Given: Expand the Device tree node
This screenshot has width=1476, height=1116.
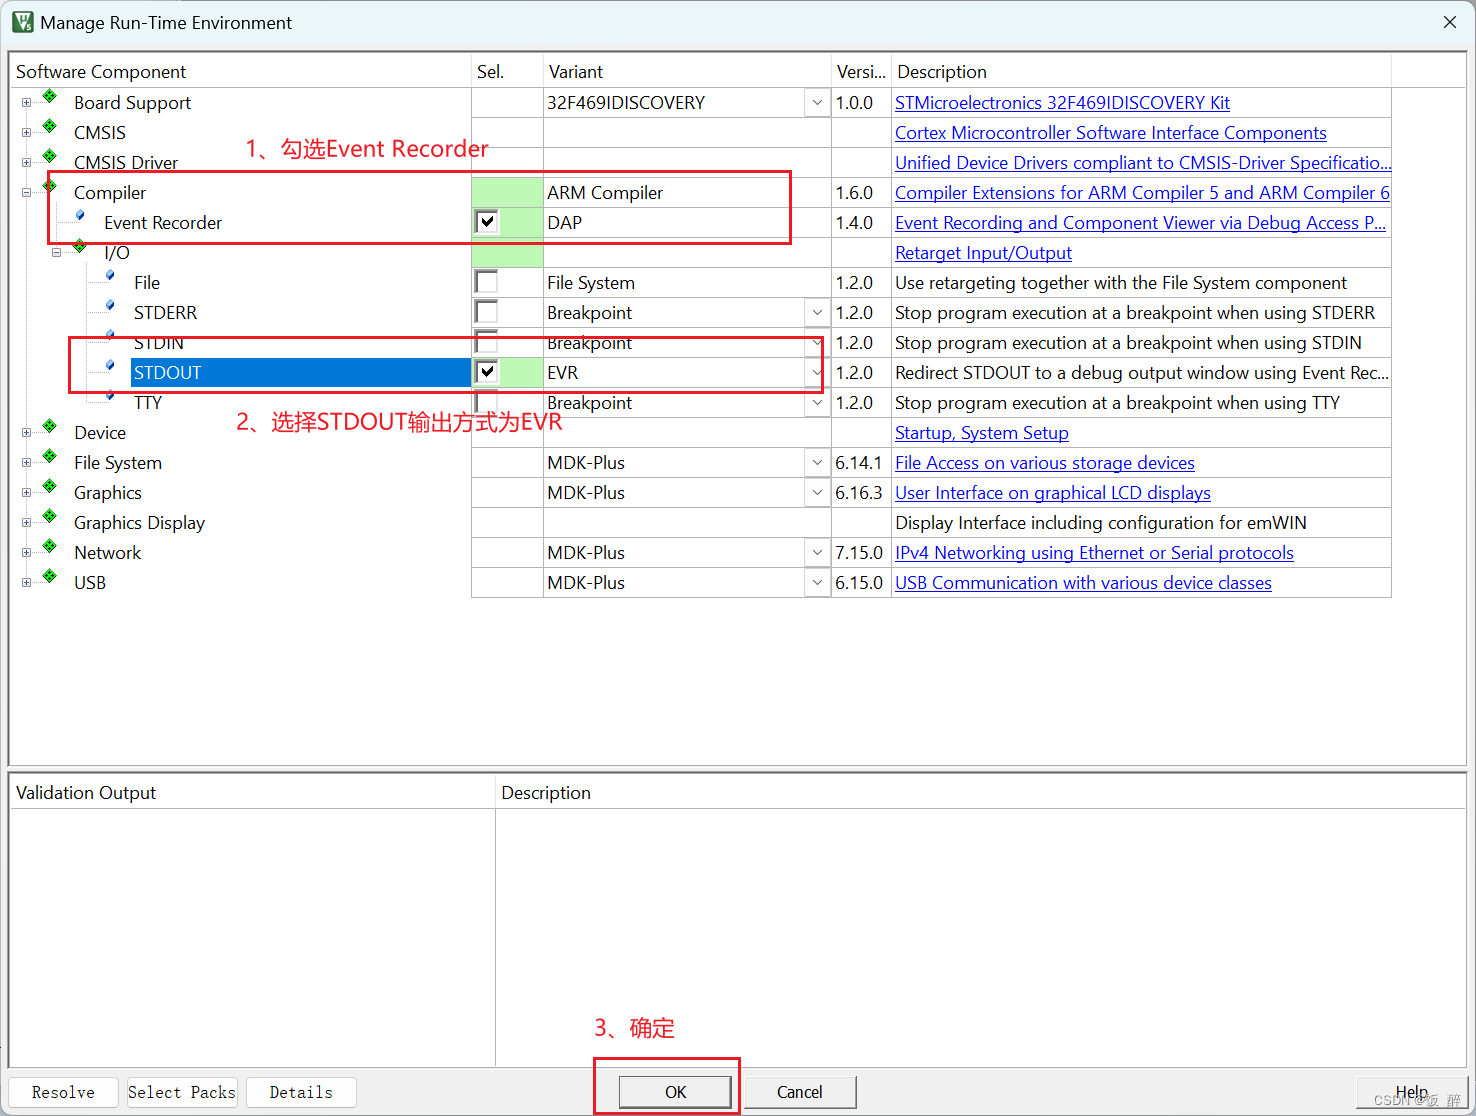Looking at the screenshot, I should [x=24, y=432].
